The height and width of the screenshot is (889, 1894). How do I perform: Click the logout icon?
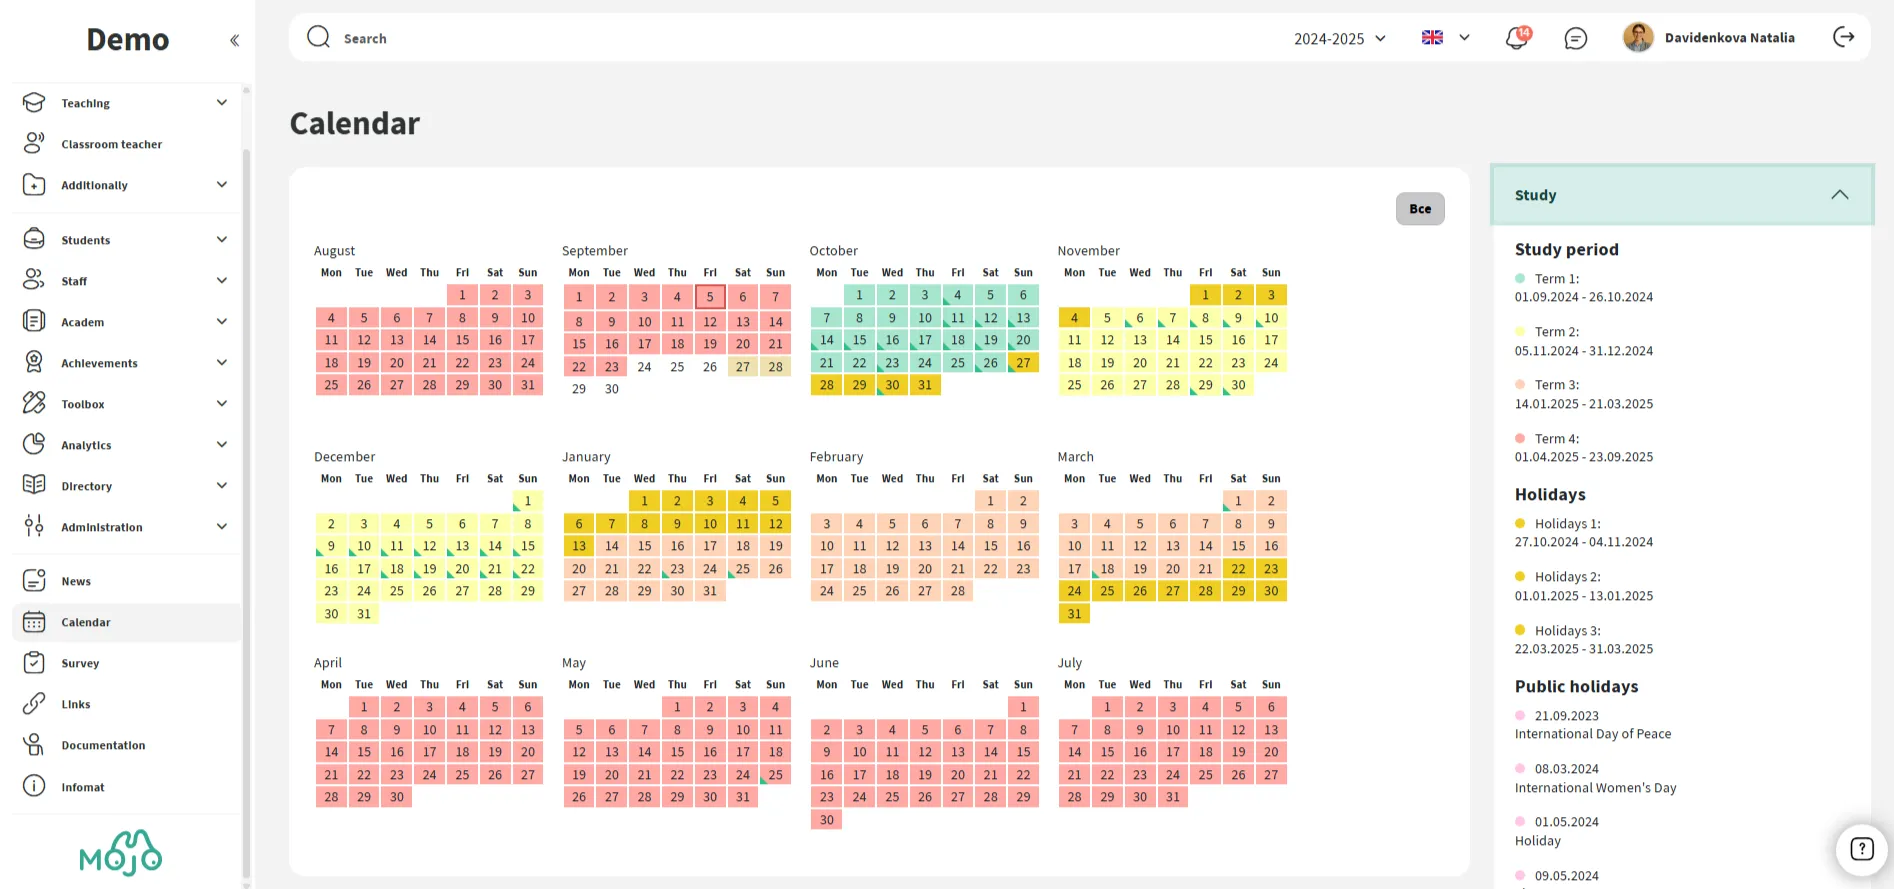[1843, 37]
